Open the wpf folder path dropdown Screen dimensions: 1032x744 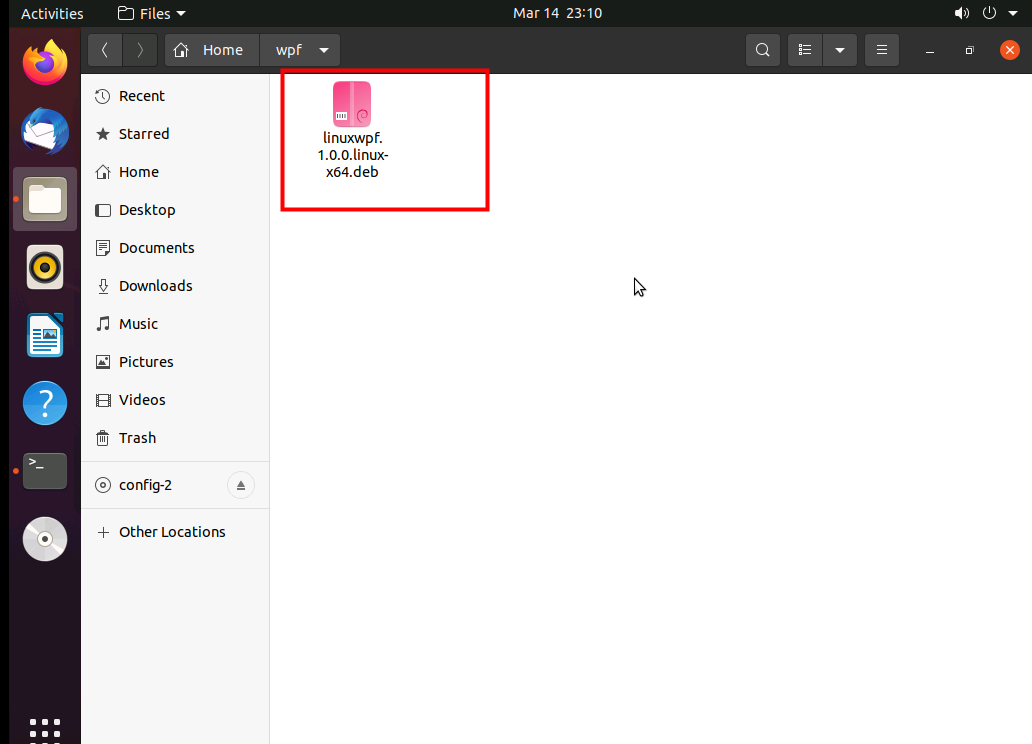click(x=324, y=50)
